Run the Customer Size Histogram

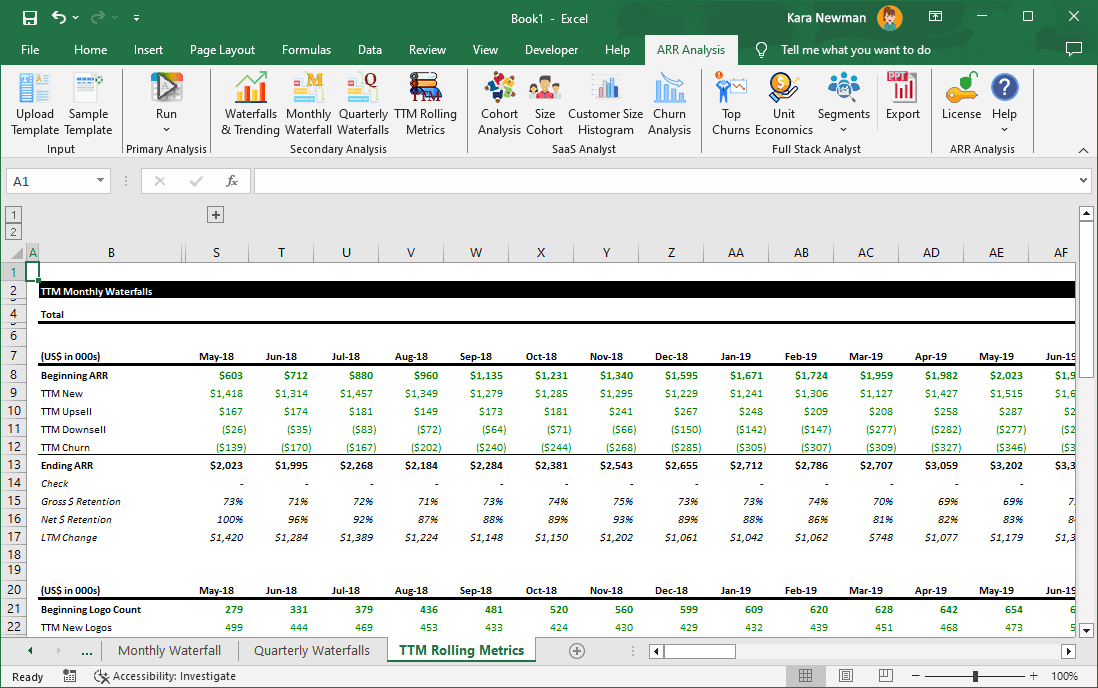click(605, 100)
